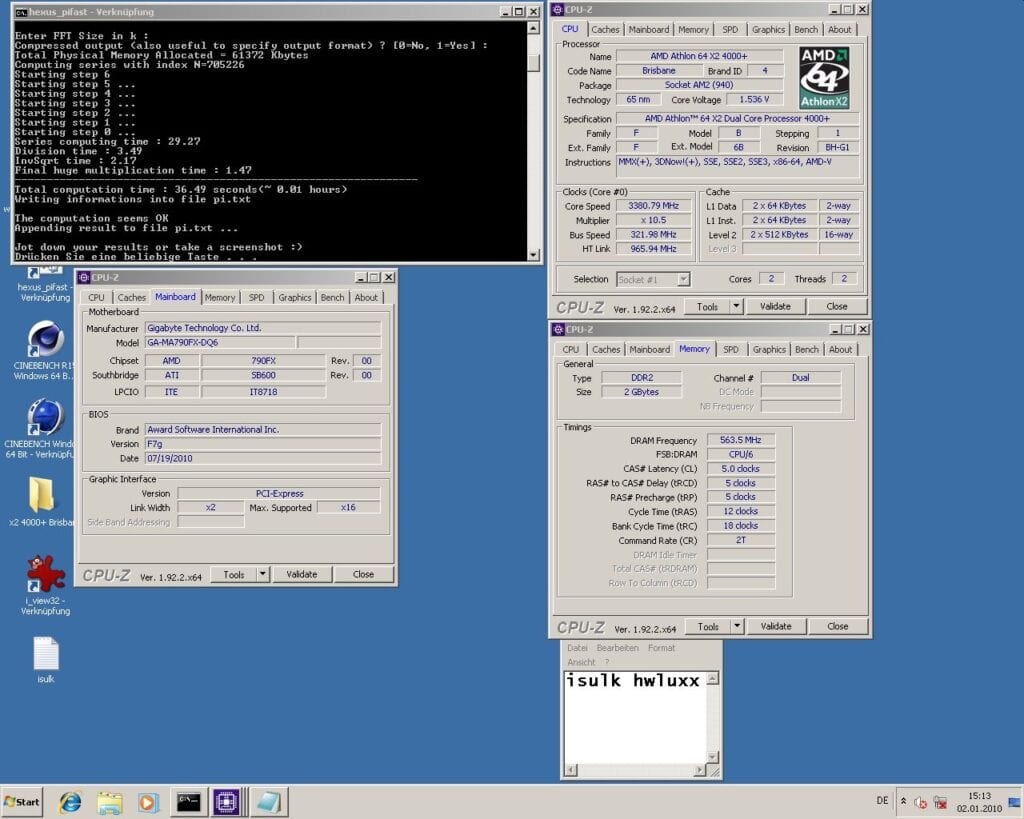Image resolution: width=1024 pixels, height=819 pixels.
Task: Click the volume icon in the system tray
Action: pyautogui.click(x=921, y=802)
